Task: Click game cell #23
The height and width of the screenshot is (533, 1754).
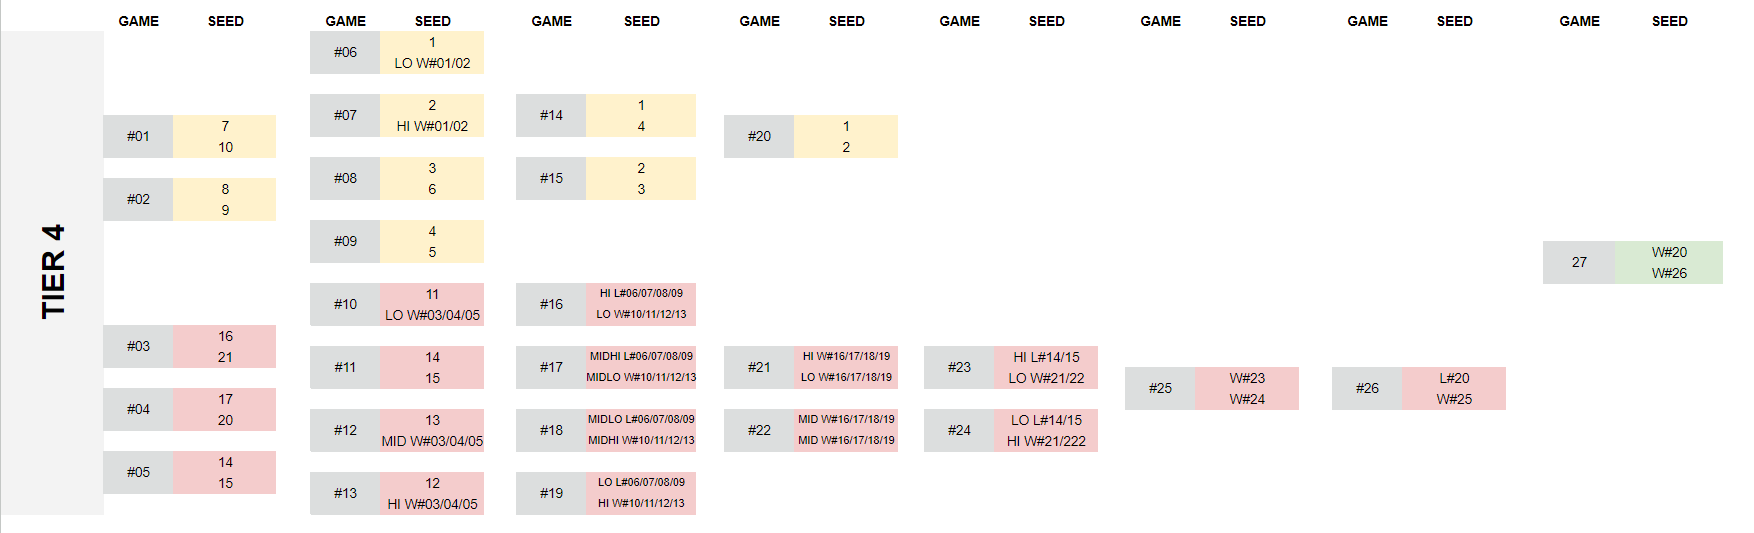Action: (x=959, y=367)
